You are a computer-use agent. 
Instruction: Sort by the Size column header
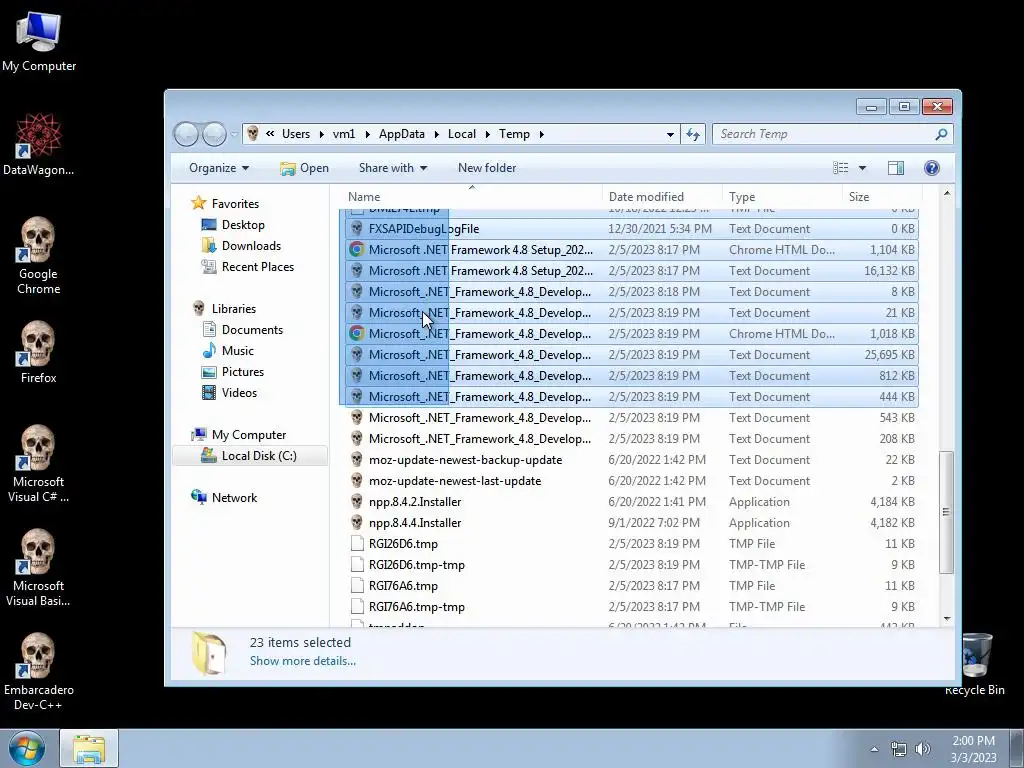882,196
